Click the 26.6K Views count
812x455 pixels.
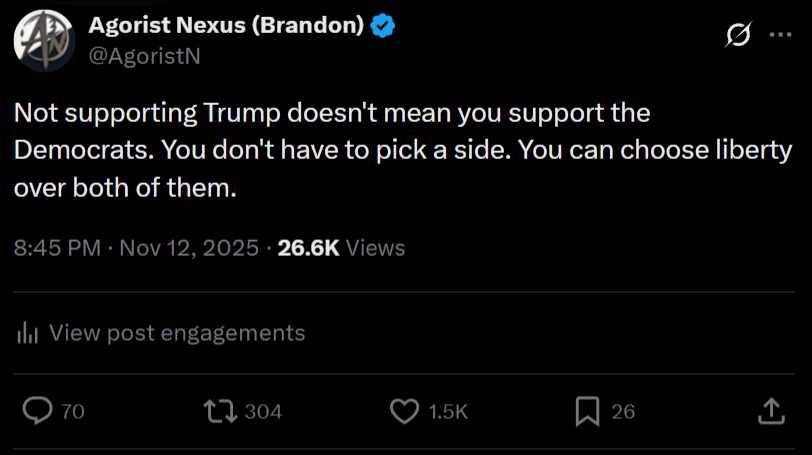click(341, 247)
